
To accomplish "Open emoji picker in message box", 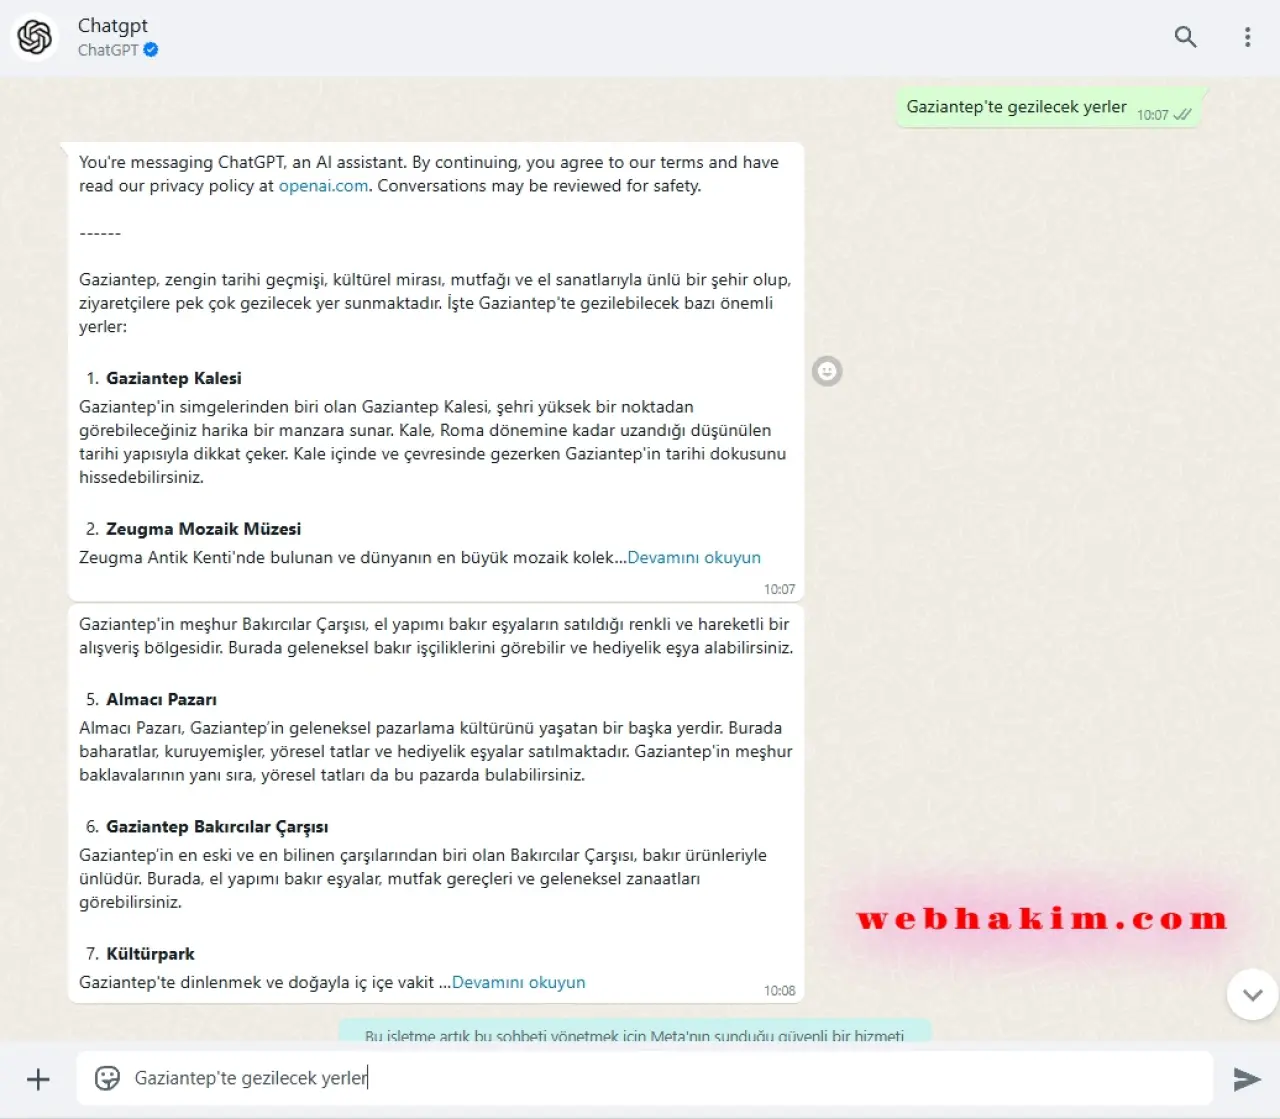I will (x=107, y=1078).
